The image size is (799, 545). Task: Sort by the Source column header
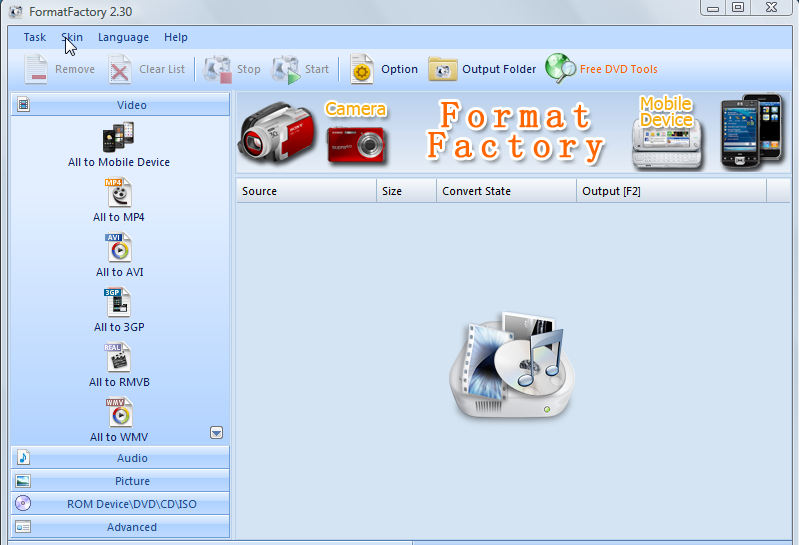tap(306, 191)
